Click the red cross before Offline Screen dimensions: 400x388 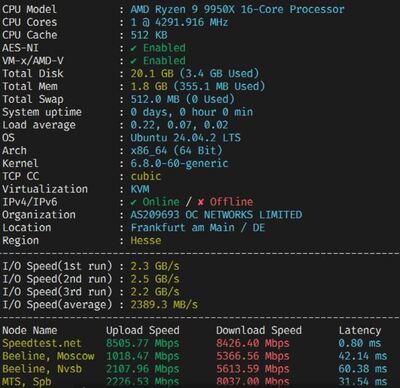pos(201,202)
